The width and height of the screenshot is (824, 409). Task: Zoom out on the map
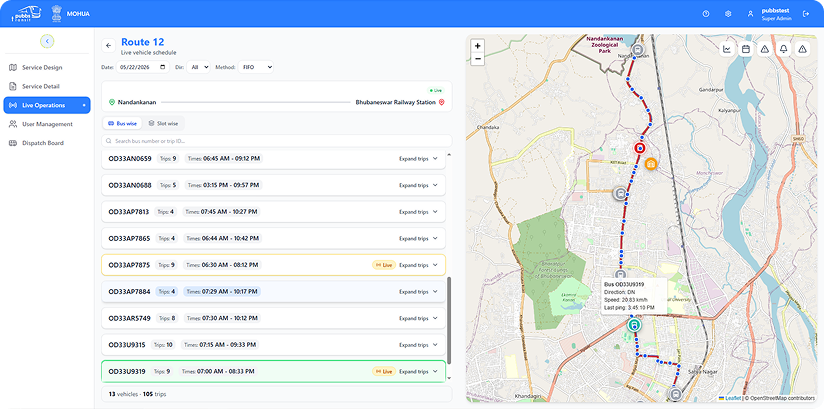tap(478, 59)
